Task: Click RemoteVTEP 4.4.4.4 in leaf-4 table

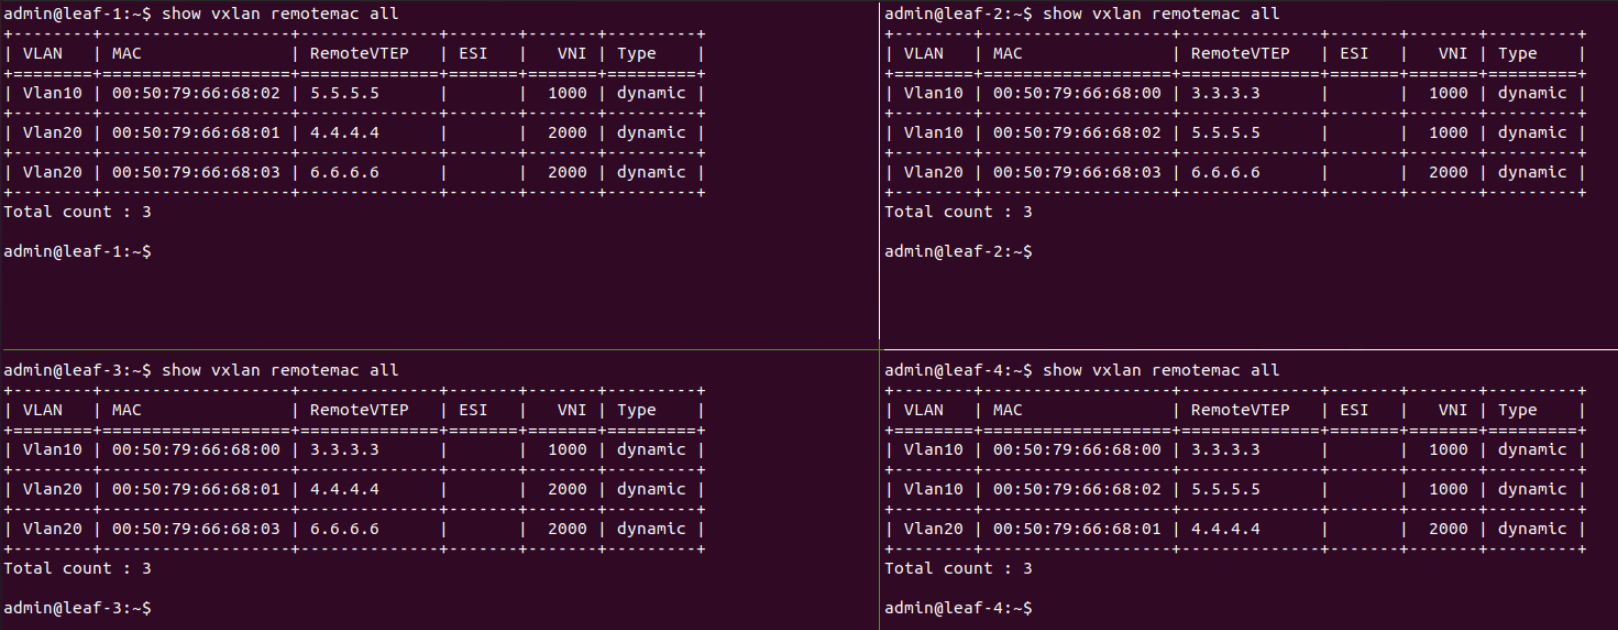Action: click(x=1225, y=529)
